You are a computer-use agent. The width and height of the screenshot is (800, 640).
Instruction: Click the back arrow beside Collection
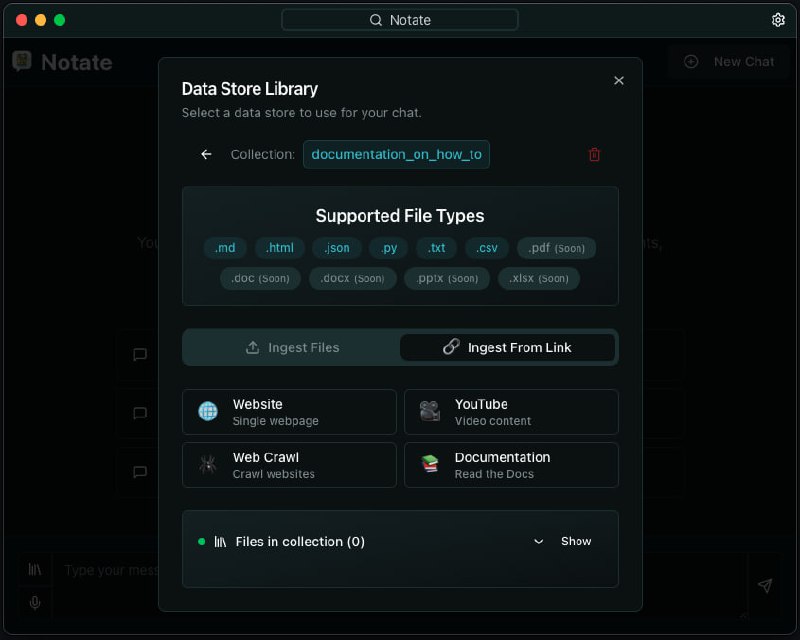pyautogui.click(x=206, y=155)
